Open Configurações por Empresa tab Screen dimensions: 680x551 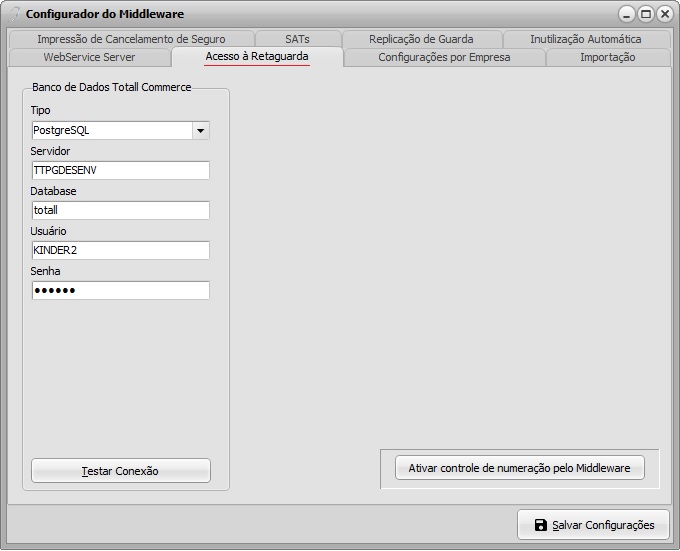coord(444,57)
